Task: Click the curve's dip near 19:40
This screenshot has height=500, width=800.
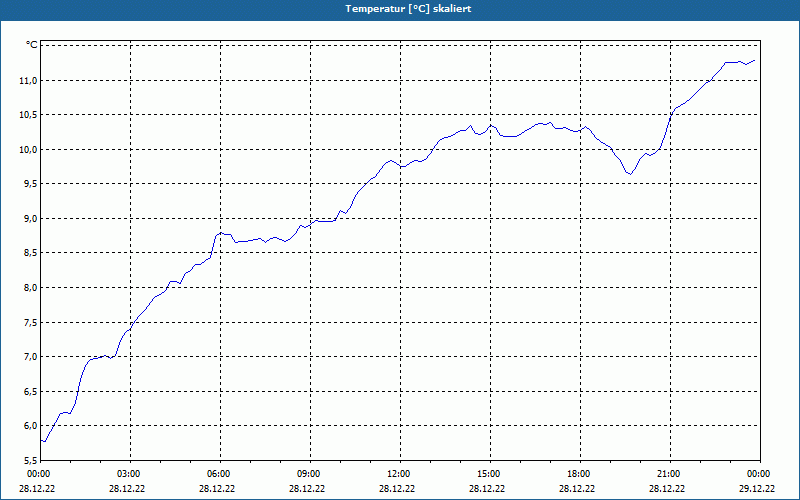Action: click(x=631, y=174)
